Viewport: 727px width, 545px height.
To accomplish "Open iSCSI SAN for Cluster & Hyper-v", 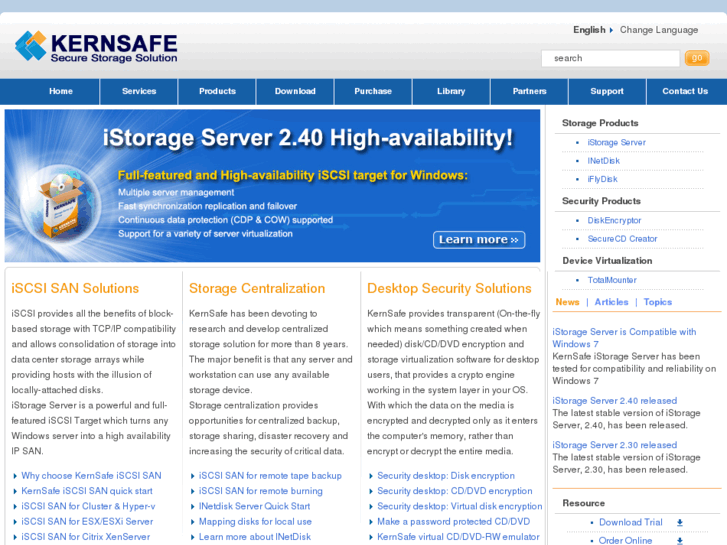I will (x=88, y=507).
